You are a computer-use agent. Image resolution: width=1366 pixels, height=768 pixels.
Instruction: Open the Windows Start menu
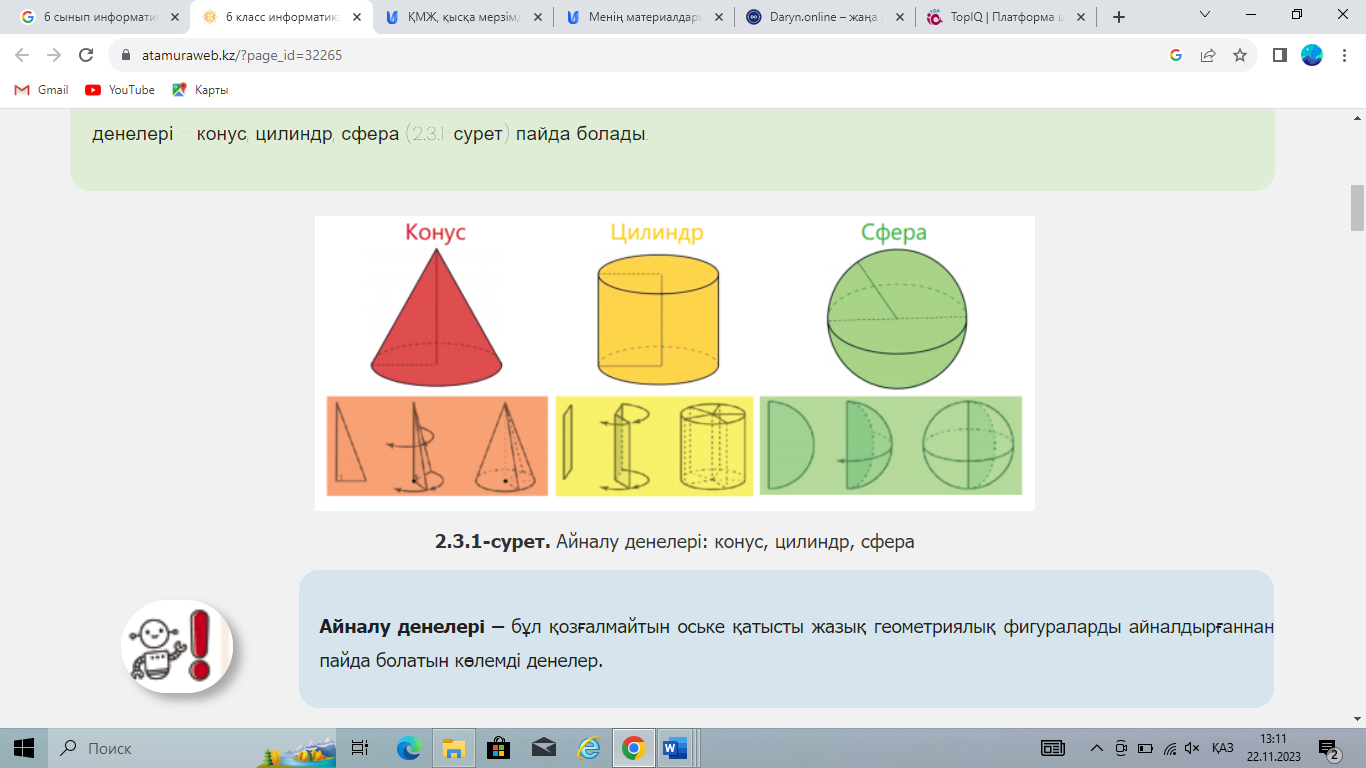(24, 748)
